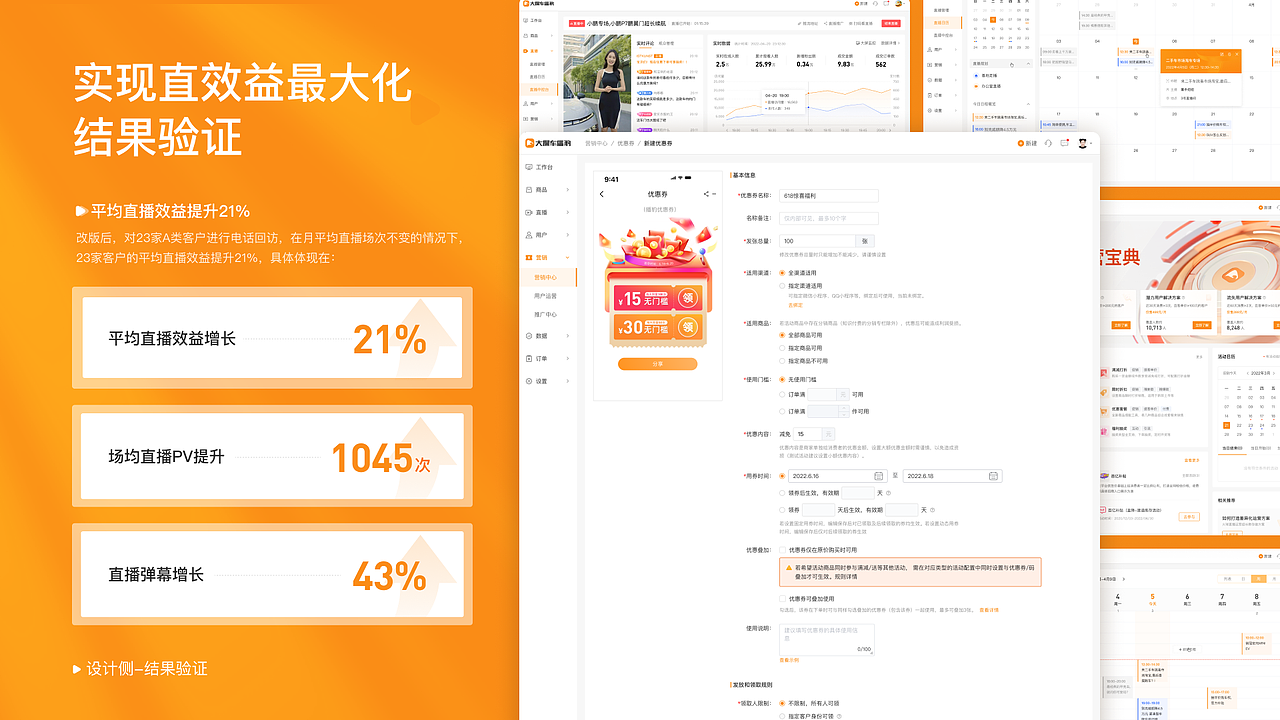
Task: Select 无使用门槛 radio option
Action: 782,379
